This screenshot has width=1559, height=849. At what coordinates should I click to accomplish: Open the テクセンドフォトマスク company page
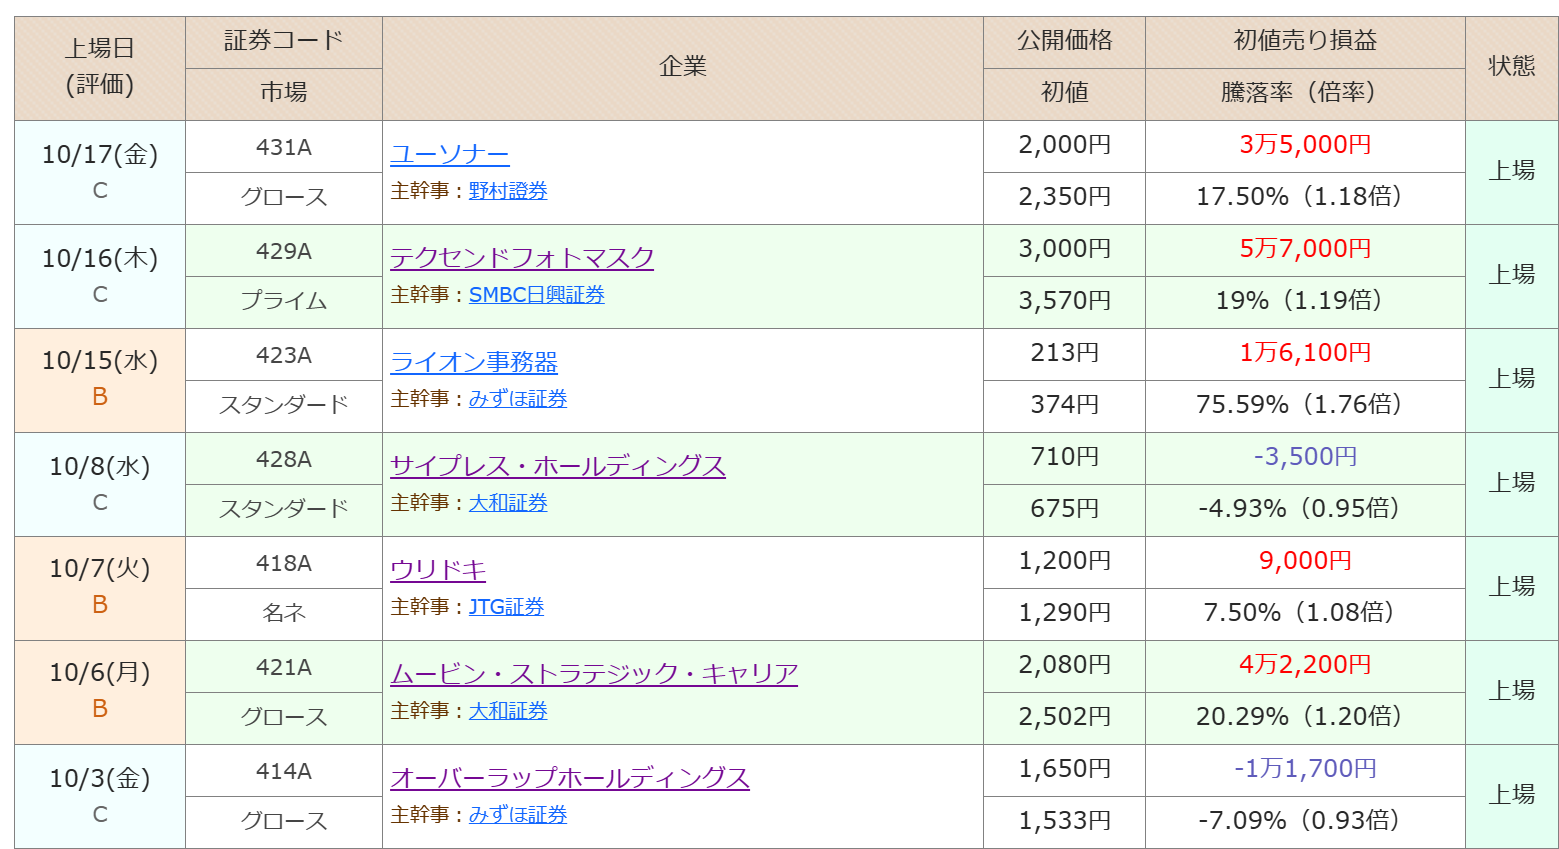521,258
